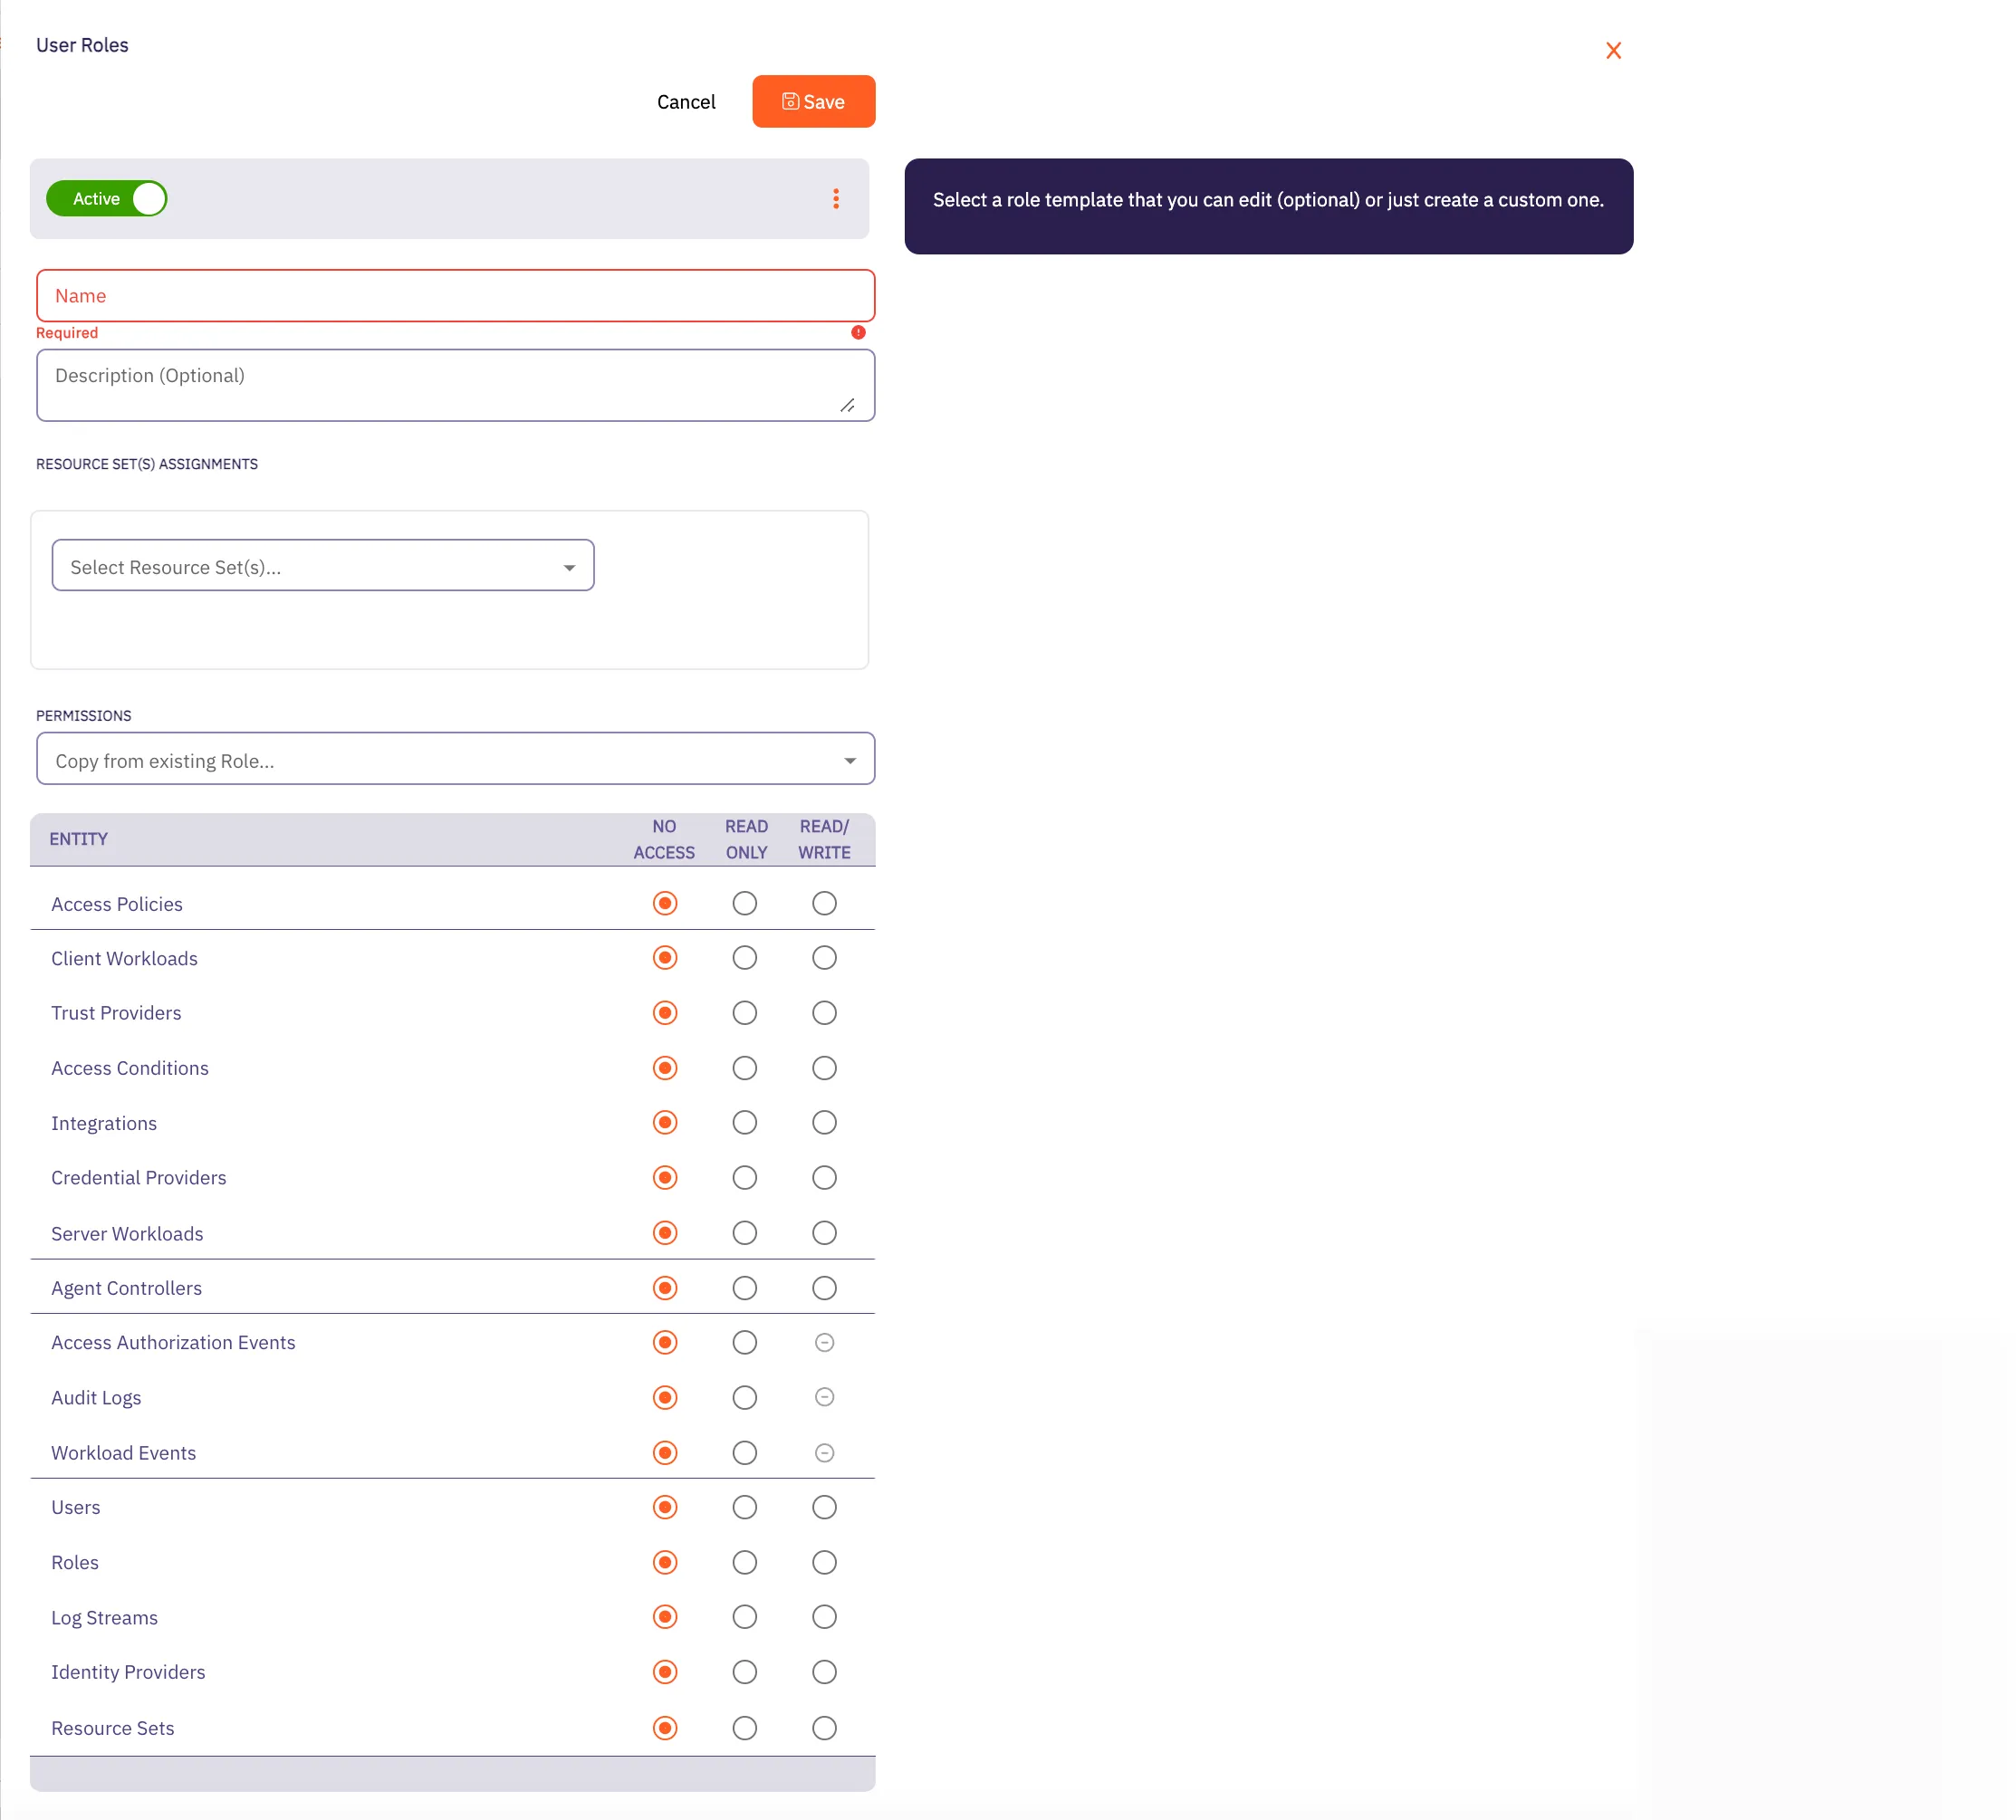Screen dimensions: 2016x1820
Task: Expand the Copy from existing Role dropdown
Action: point(455,759)
